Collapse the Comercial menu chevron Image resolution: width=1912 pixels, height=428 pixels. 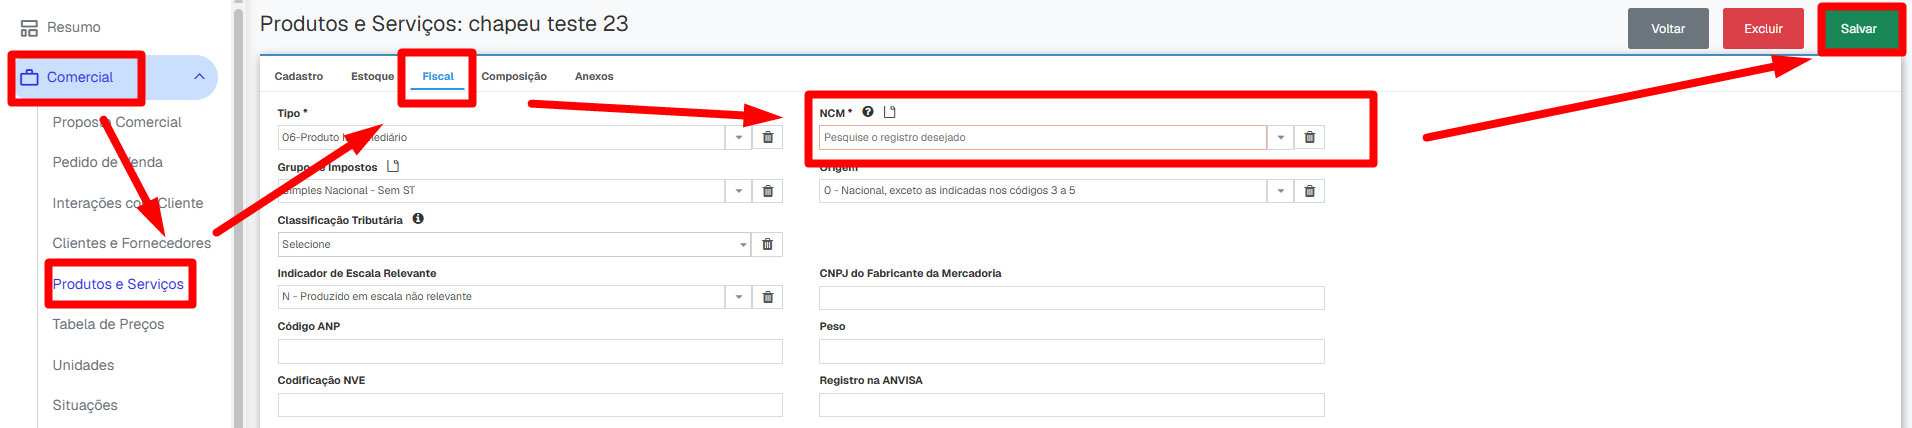pyautogui.click(x=199, y=77)
